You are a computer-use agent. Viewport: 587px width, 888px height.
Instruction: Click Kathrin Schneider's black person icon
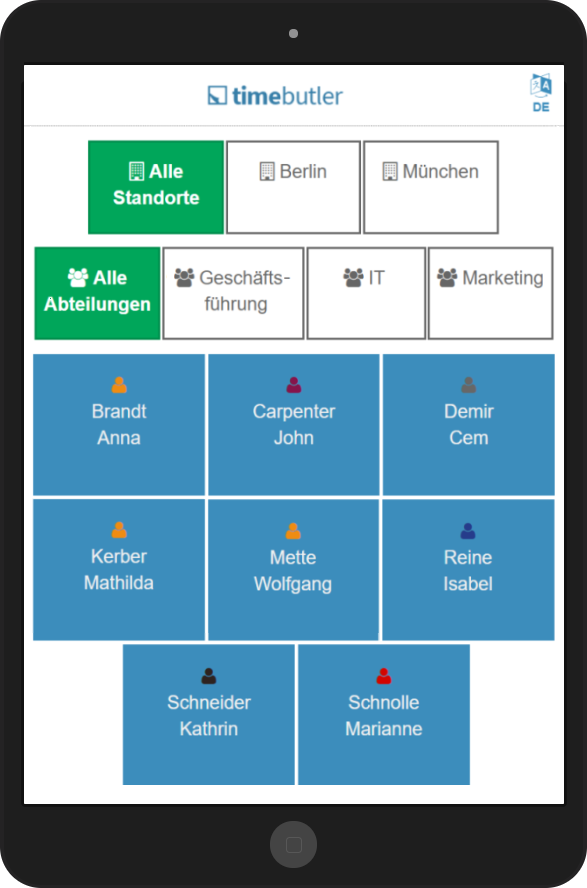coord(209,676)
